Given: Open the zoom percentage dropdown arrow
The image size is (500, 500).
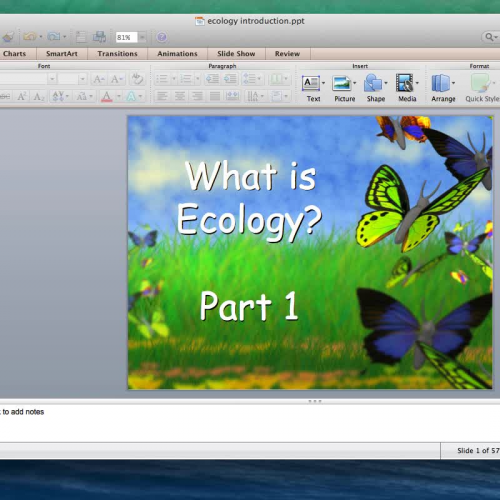Looking at the screenshot, I should click(x=142, y=37).
